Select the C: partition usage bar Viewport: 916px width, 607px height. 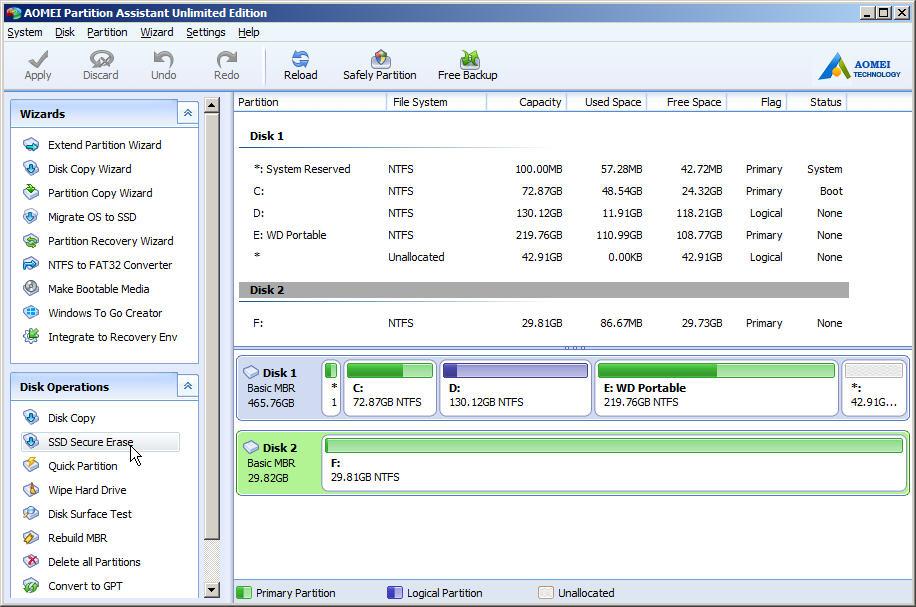point(390,370)
